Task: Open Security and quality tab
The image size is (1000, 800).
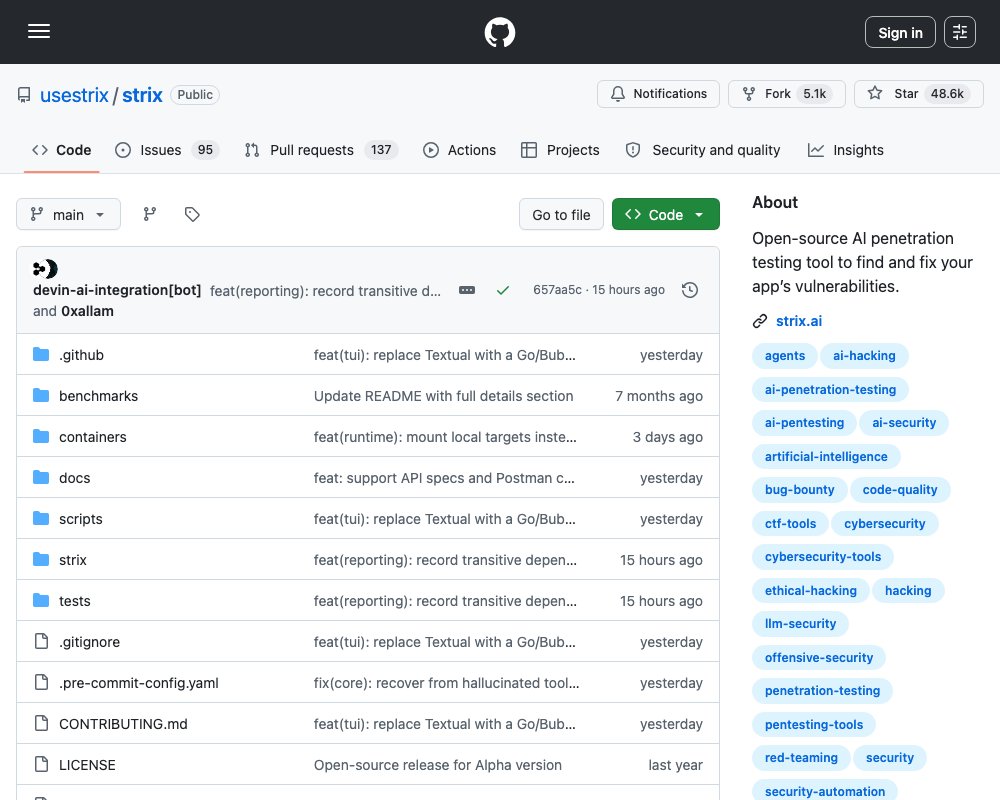Action: pos(703,150)
